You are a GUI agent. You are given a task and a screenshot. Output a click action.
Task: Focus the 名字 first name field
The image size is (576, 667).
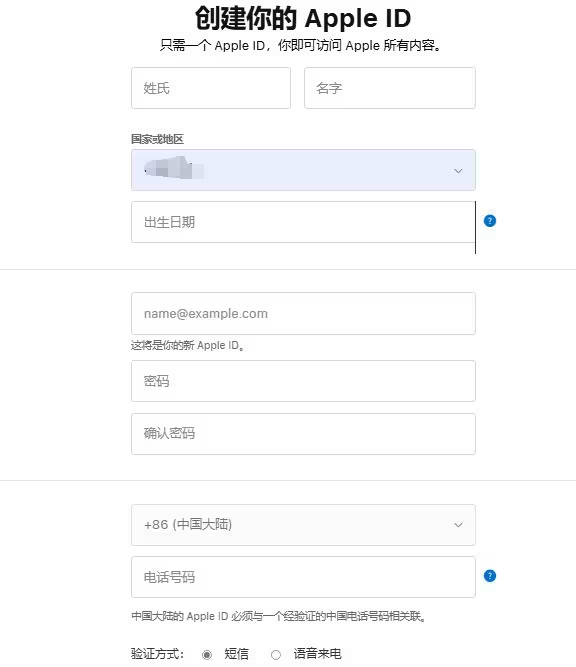click(x=390, y=88)
